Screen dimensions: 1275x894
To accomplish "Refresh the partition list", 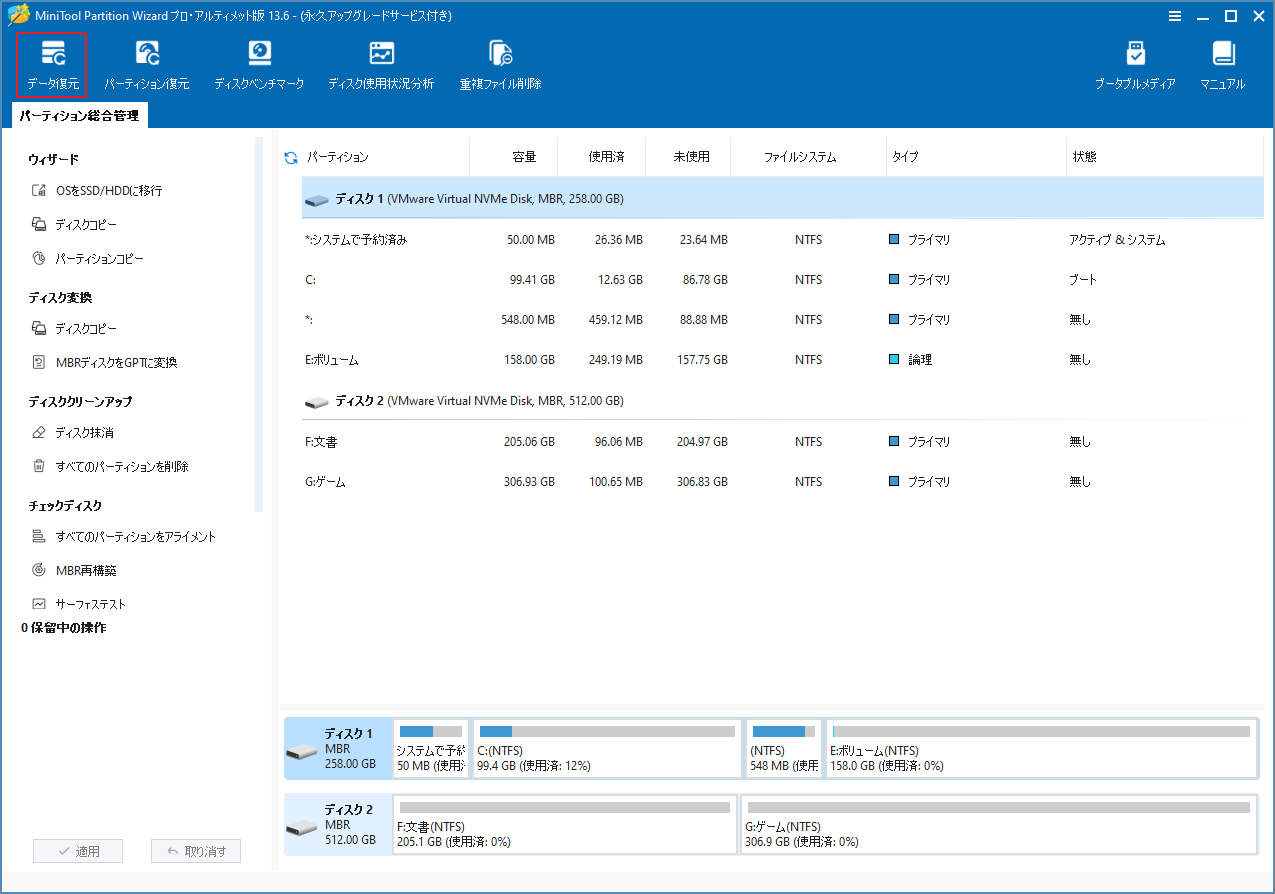I will tap(289, 156).
